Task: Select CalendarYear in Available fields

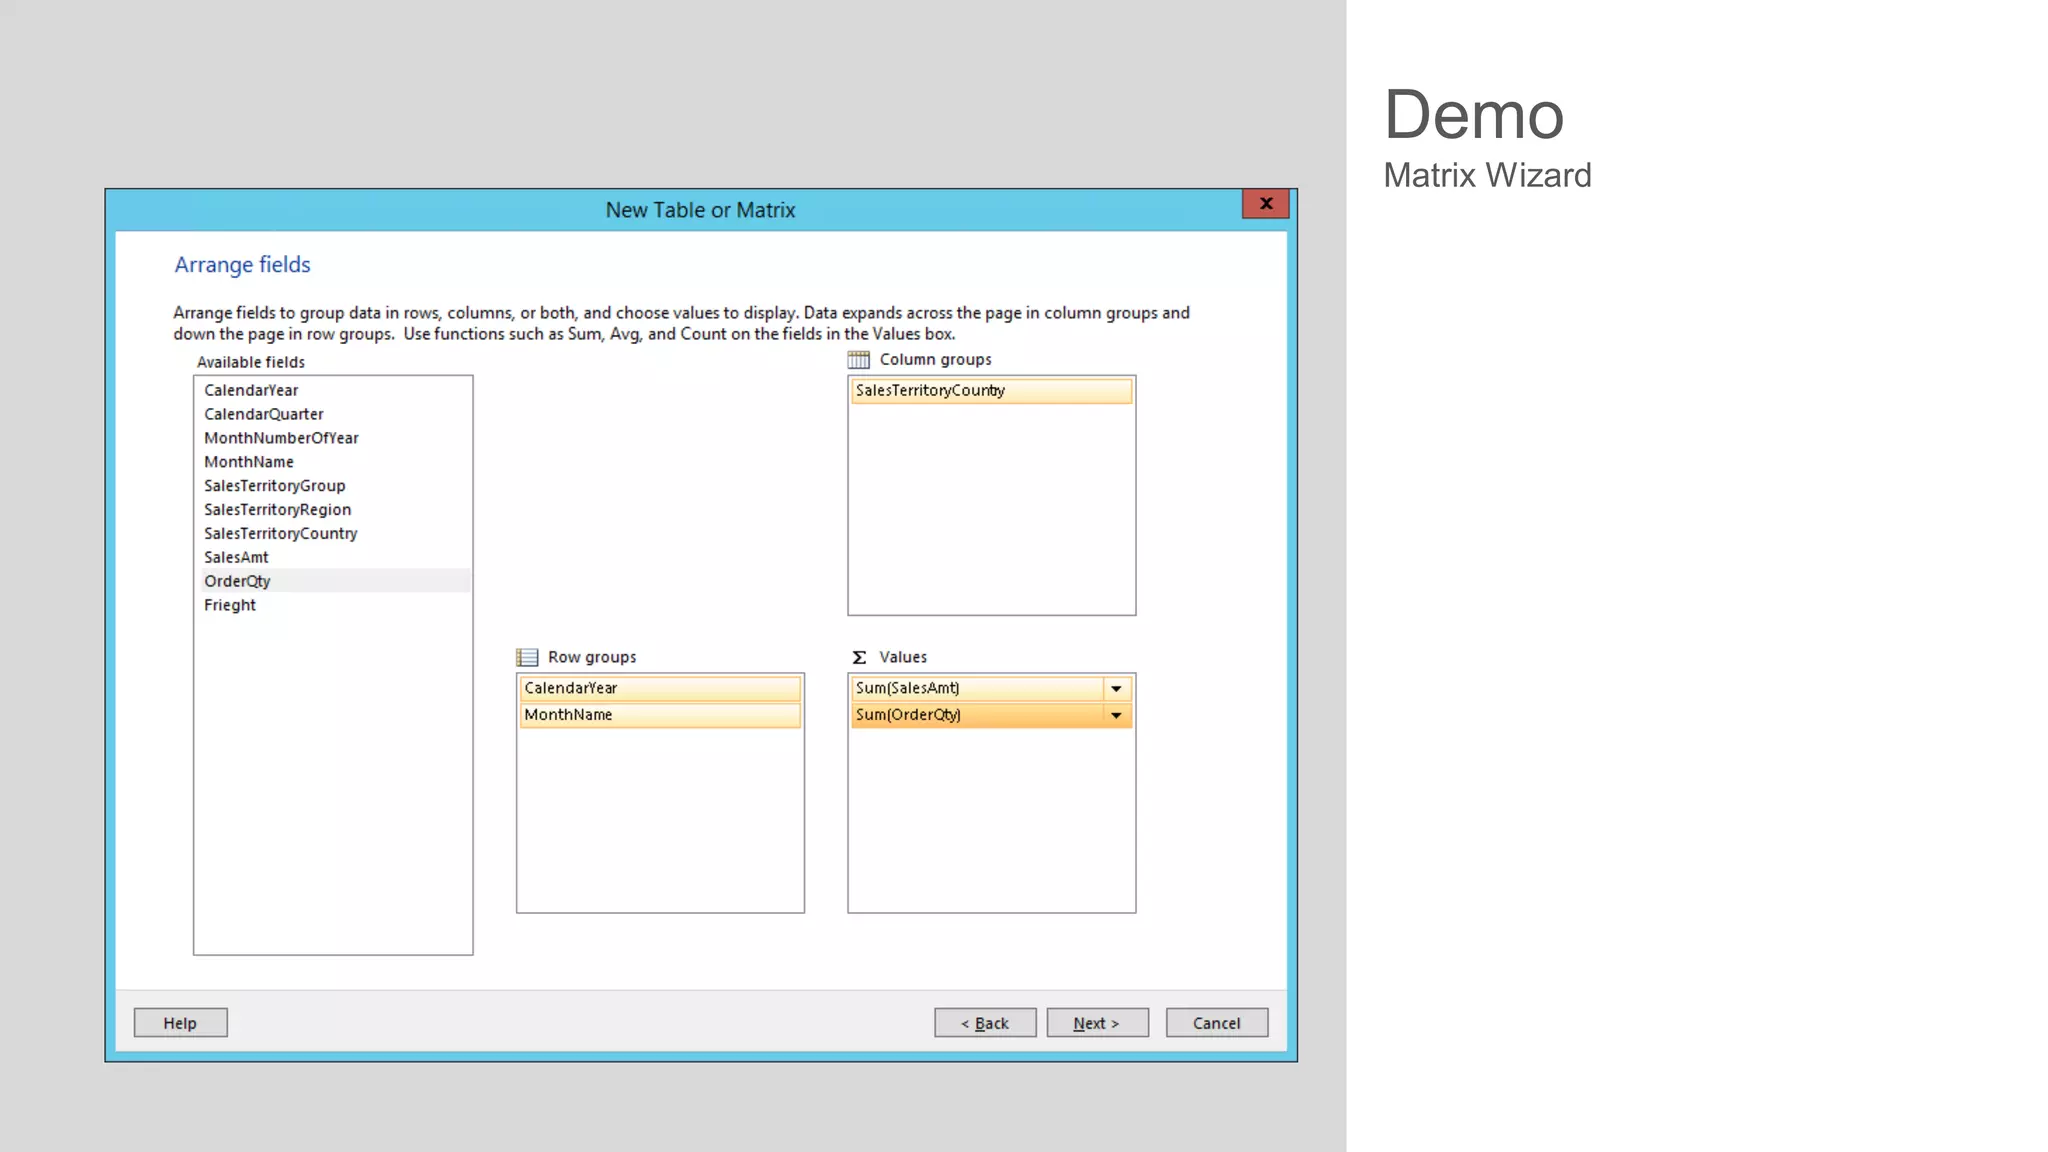Action: 333,390
